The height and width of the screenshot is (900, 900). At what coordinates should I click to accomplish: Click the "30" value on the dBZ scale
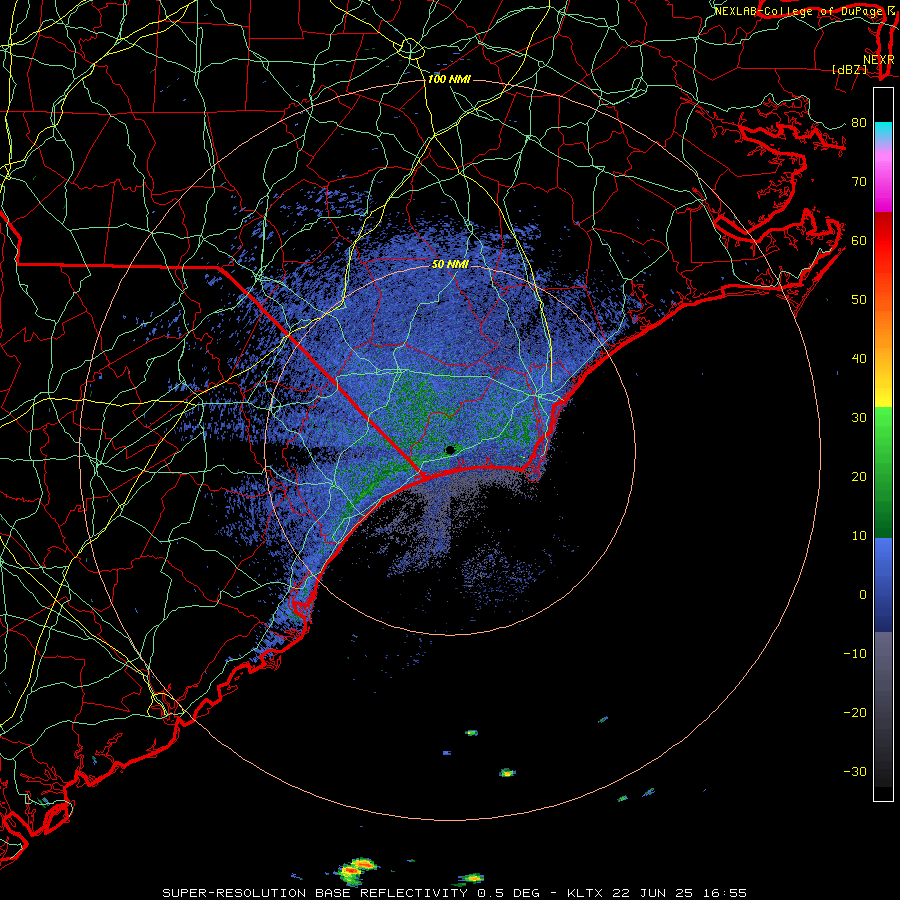[x=859, y=417]
